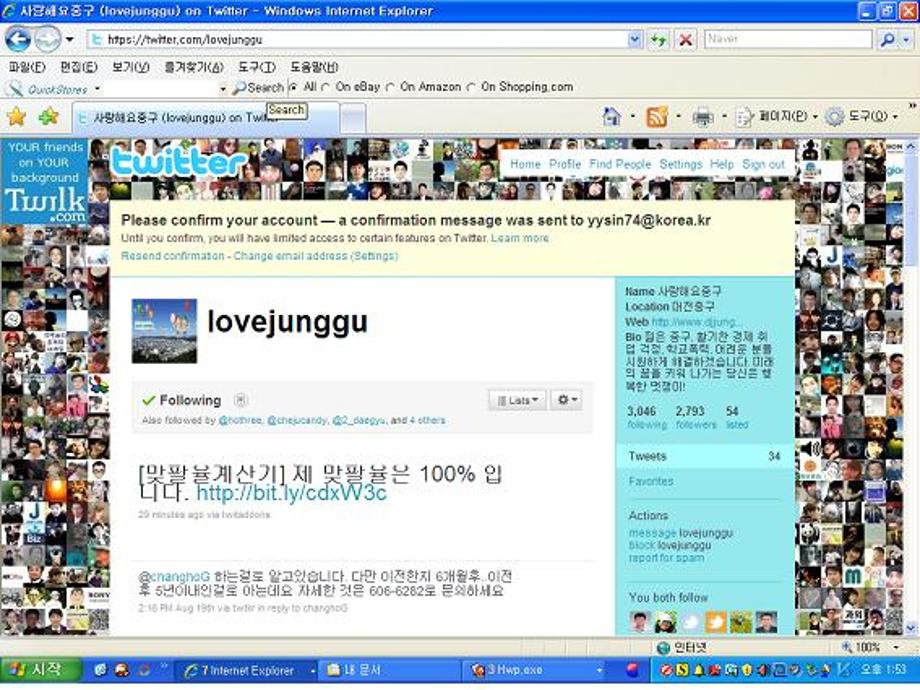The height and width of the screenshot is (690, 920).
Task: Click the QuickStores Search button
Action: tap(258, 88)
